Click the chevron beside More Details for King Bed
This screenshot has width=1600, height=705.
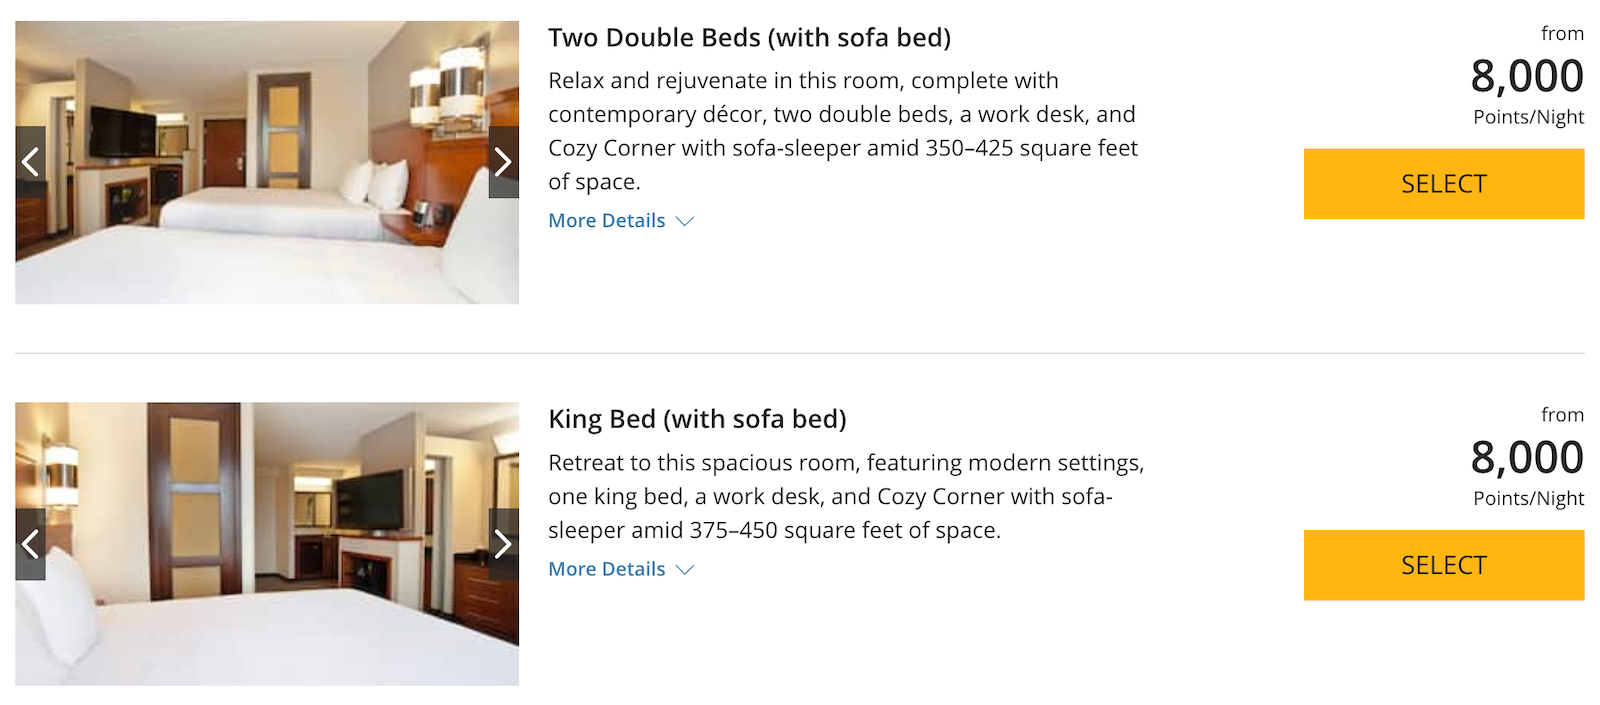(684, 569)
